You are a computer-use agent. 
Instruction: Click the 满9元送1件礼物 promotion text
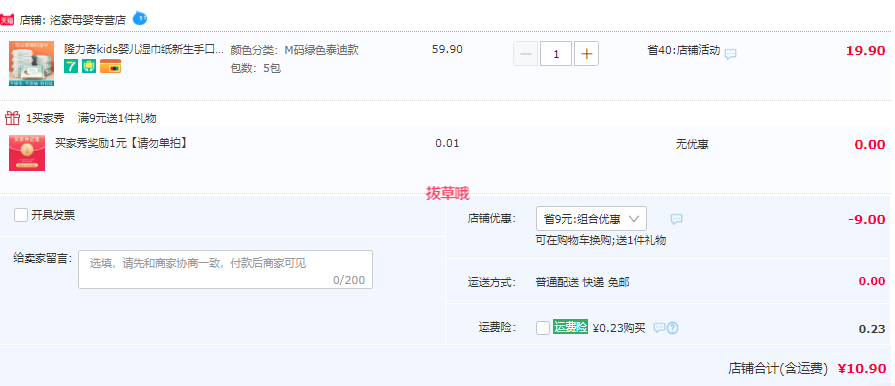117,118
